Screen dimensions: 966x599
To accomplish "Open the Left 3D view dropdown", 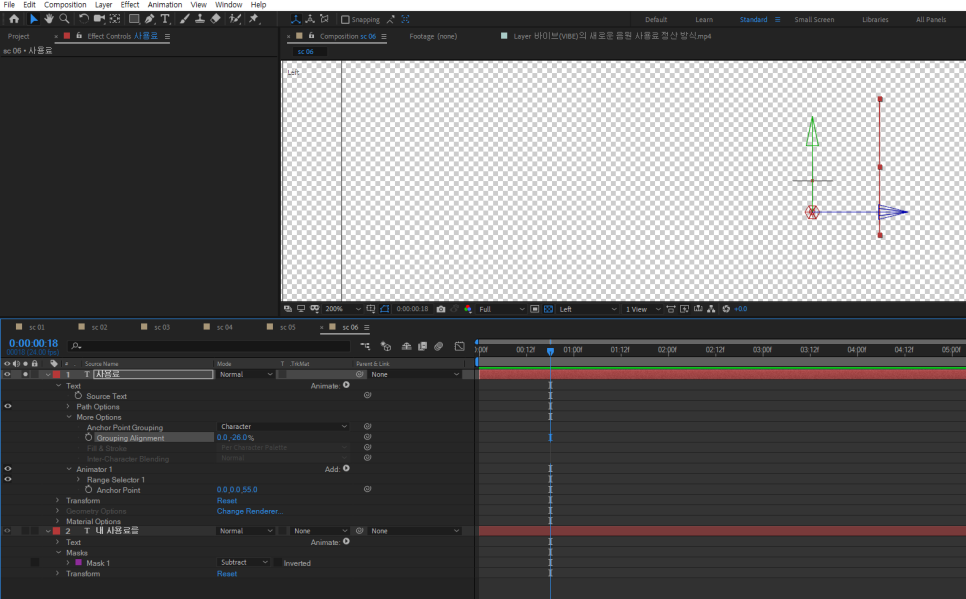I will point(587,309).
